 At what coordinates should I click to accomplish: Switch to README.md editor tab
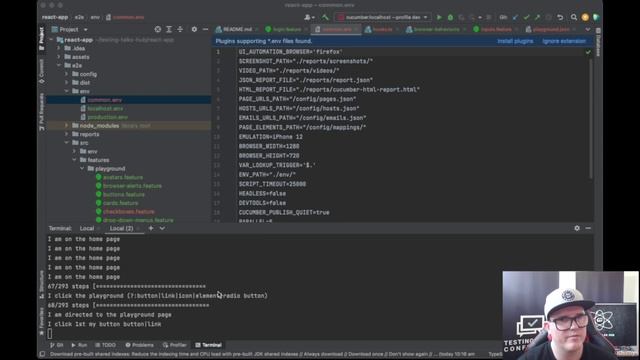pyautogui.click(x=237, y=29)
